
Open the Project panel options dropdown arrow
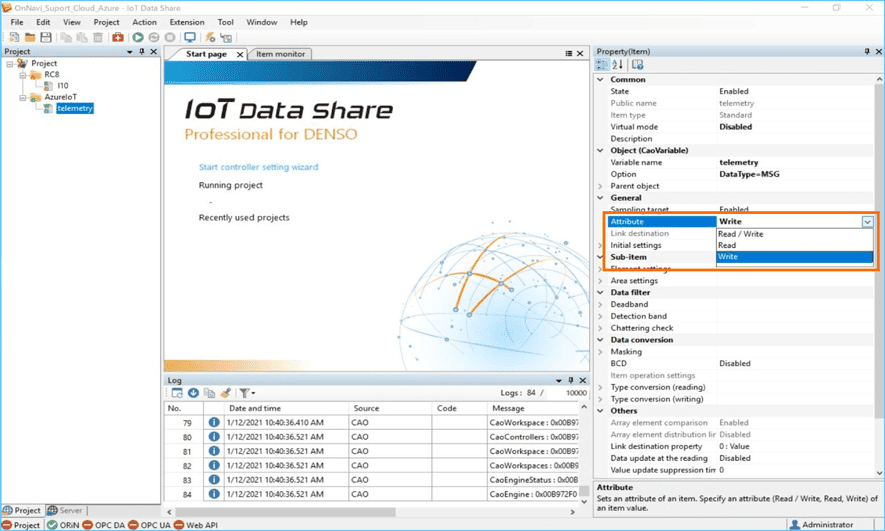[x=130, y=51]
